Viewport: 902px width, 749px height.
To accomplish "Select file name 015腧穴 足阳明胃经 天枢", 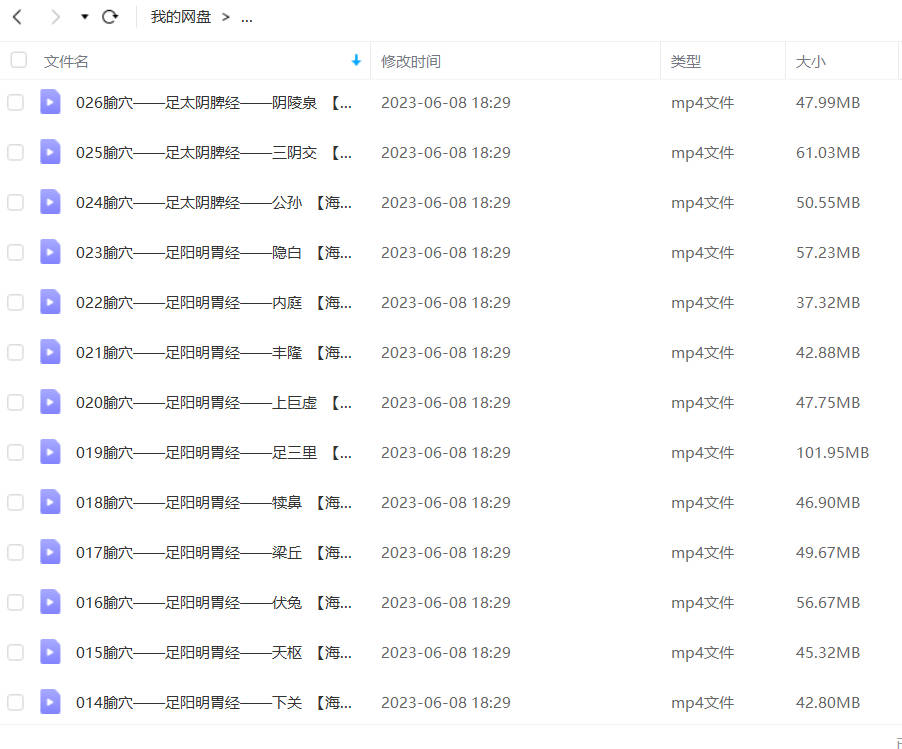I will click(214, 654).
